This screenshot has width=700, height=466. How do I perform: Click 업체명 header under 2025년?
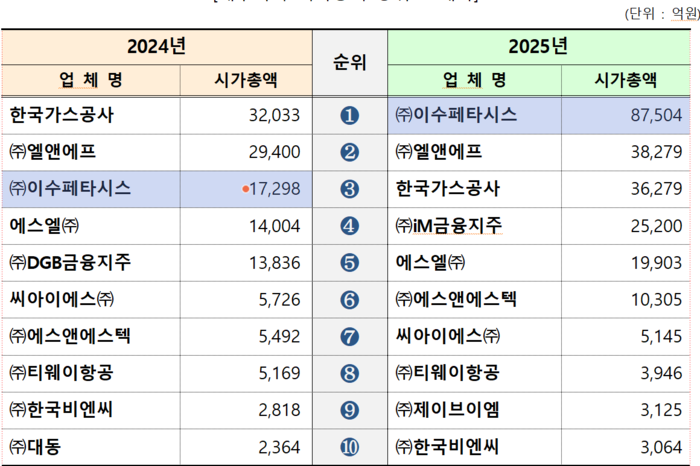[475, 80]
